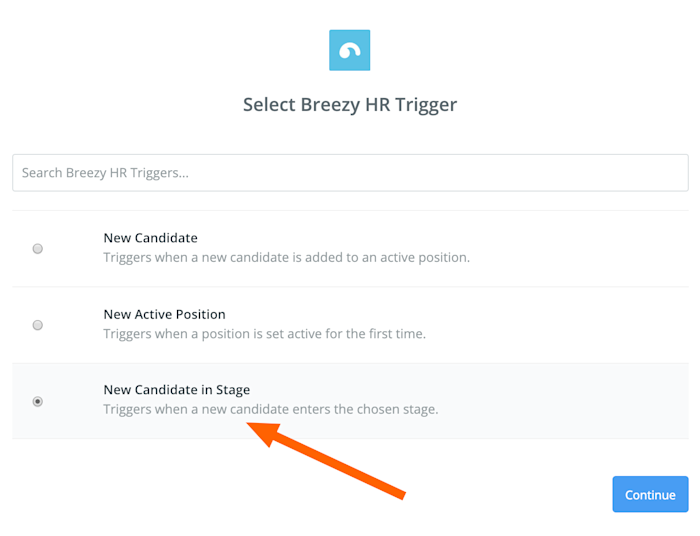
Task: Click the "New Active Position" trigger title
Action: coord(164,314)
